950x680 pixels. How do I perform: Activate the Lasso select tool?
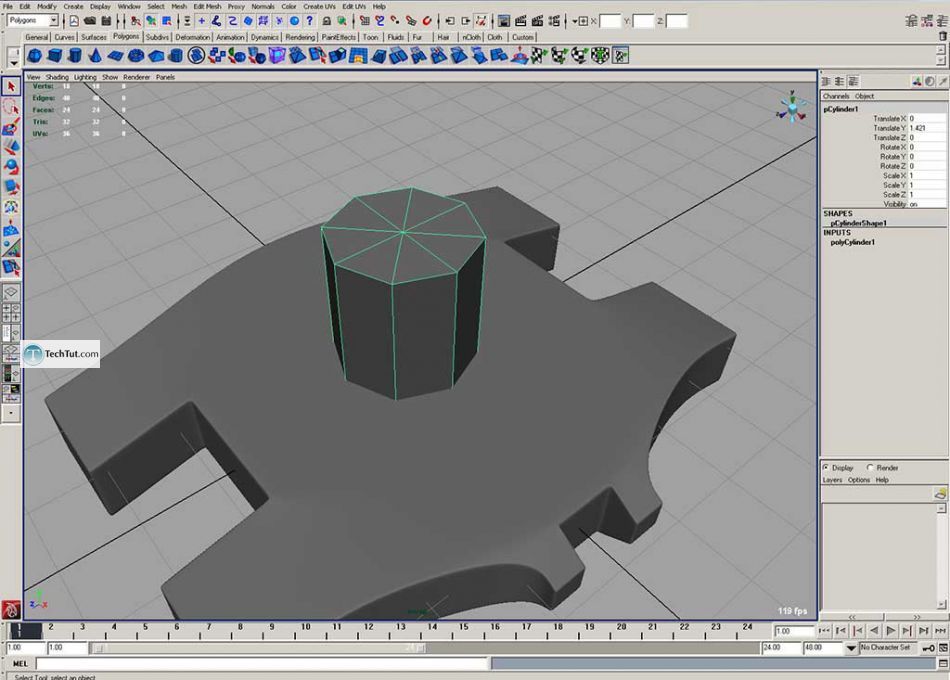10,107
